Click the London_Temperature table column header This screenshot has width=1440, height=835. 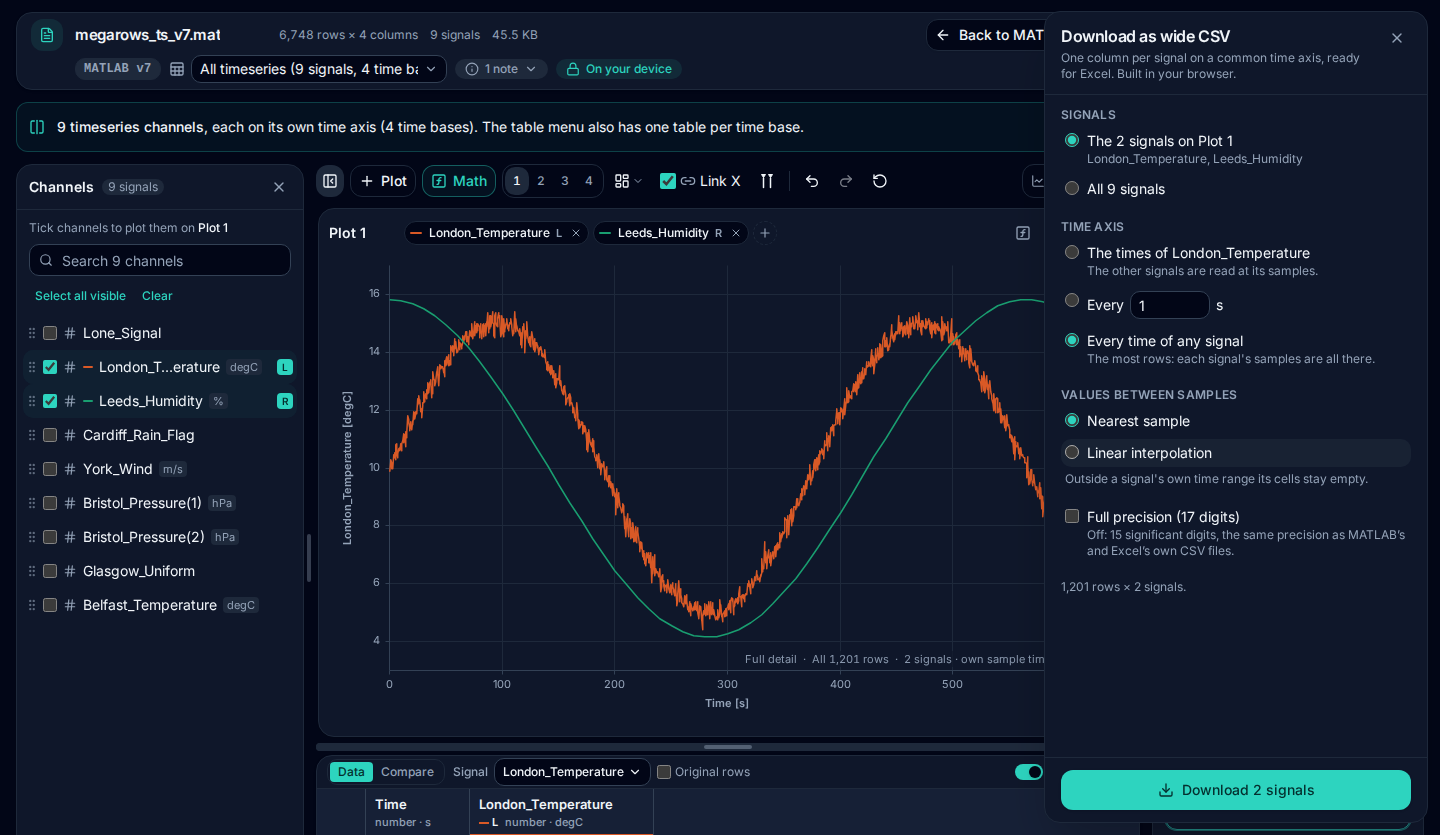click(x=561, y=812)
